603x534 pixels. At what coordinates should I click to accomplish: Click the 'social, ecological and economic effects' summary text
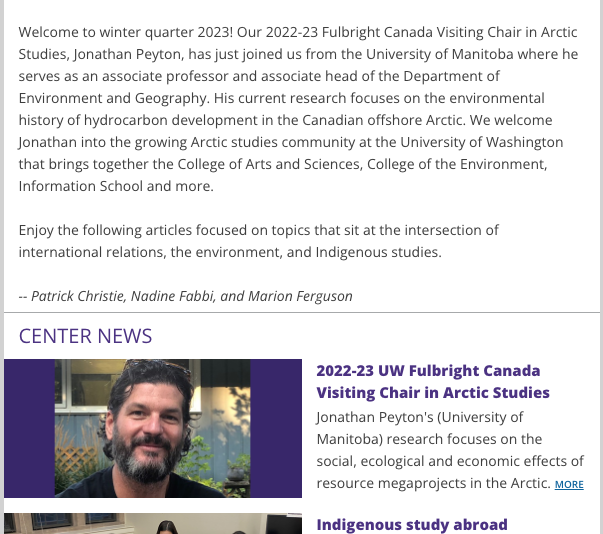(450, 461)
